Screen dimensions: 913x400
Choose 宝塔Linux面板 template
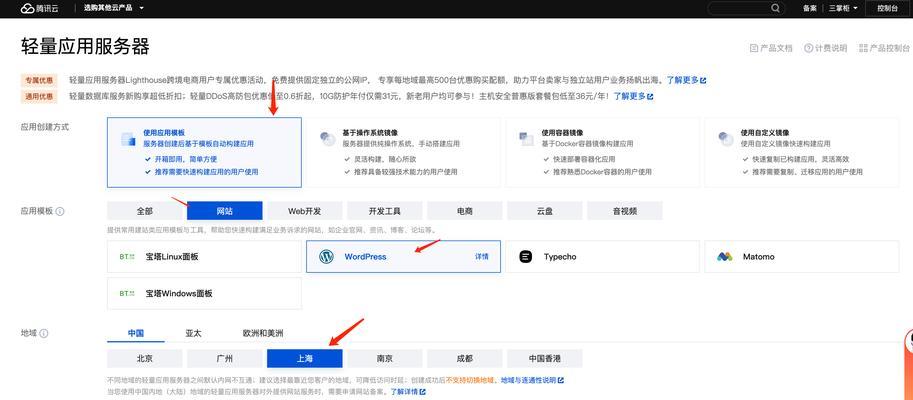(x=204, y=257)
